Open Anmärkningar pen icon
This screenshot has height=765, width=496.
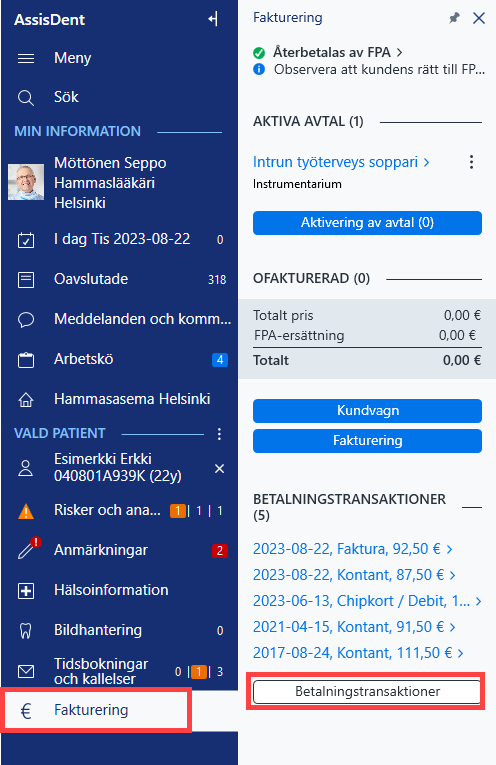(28, 548)
